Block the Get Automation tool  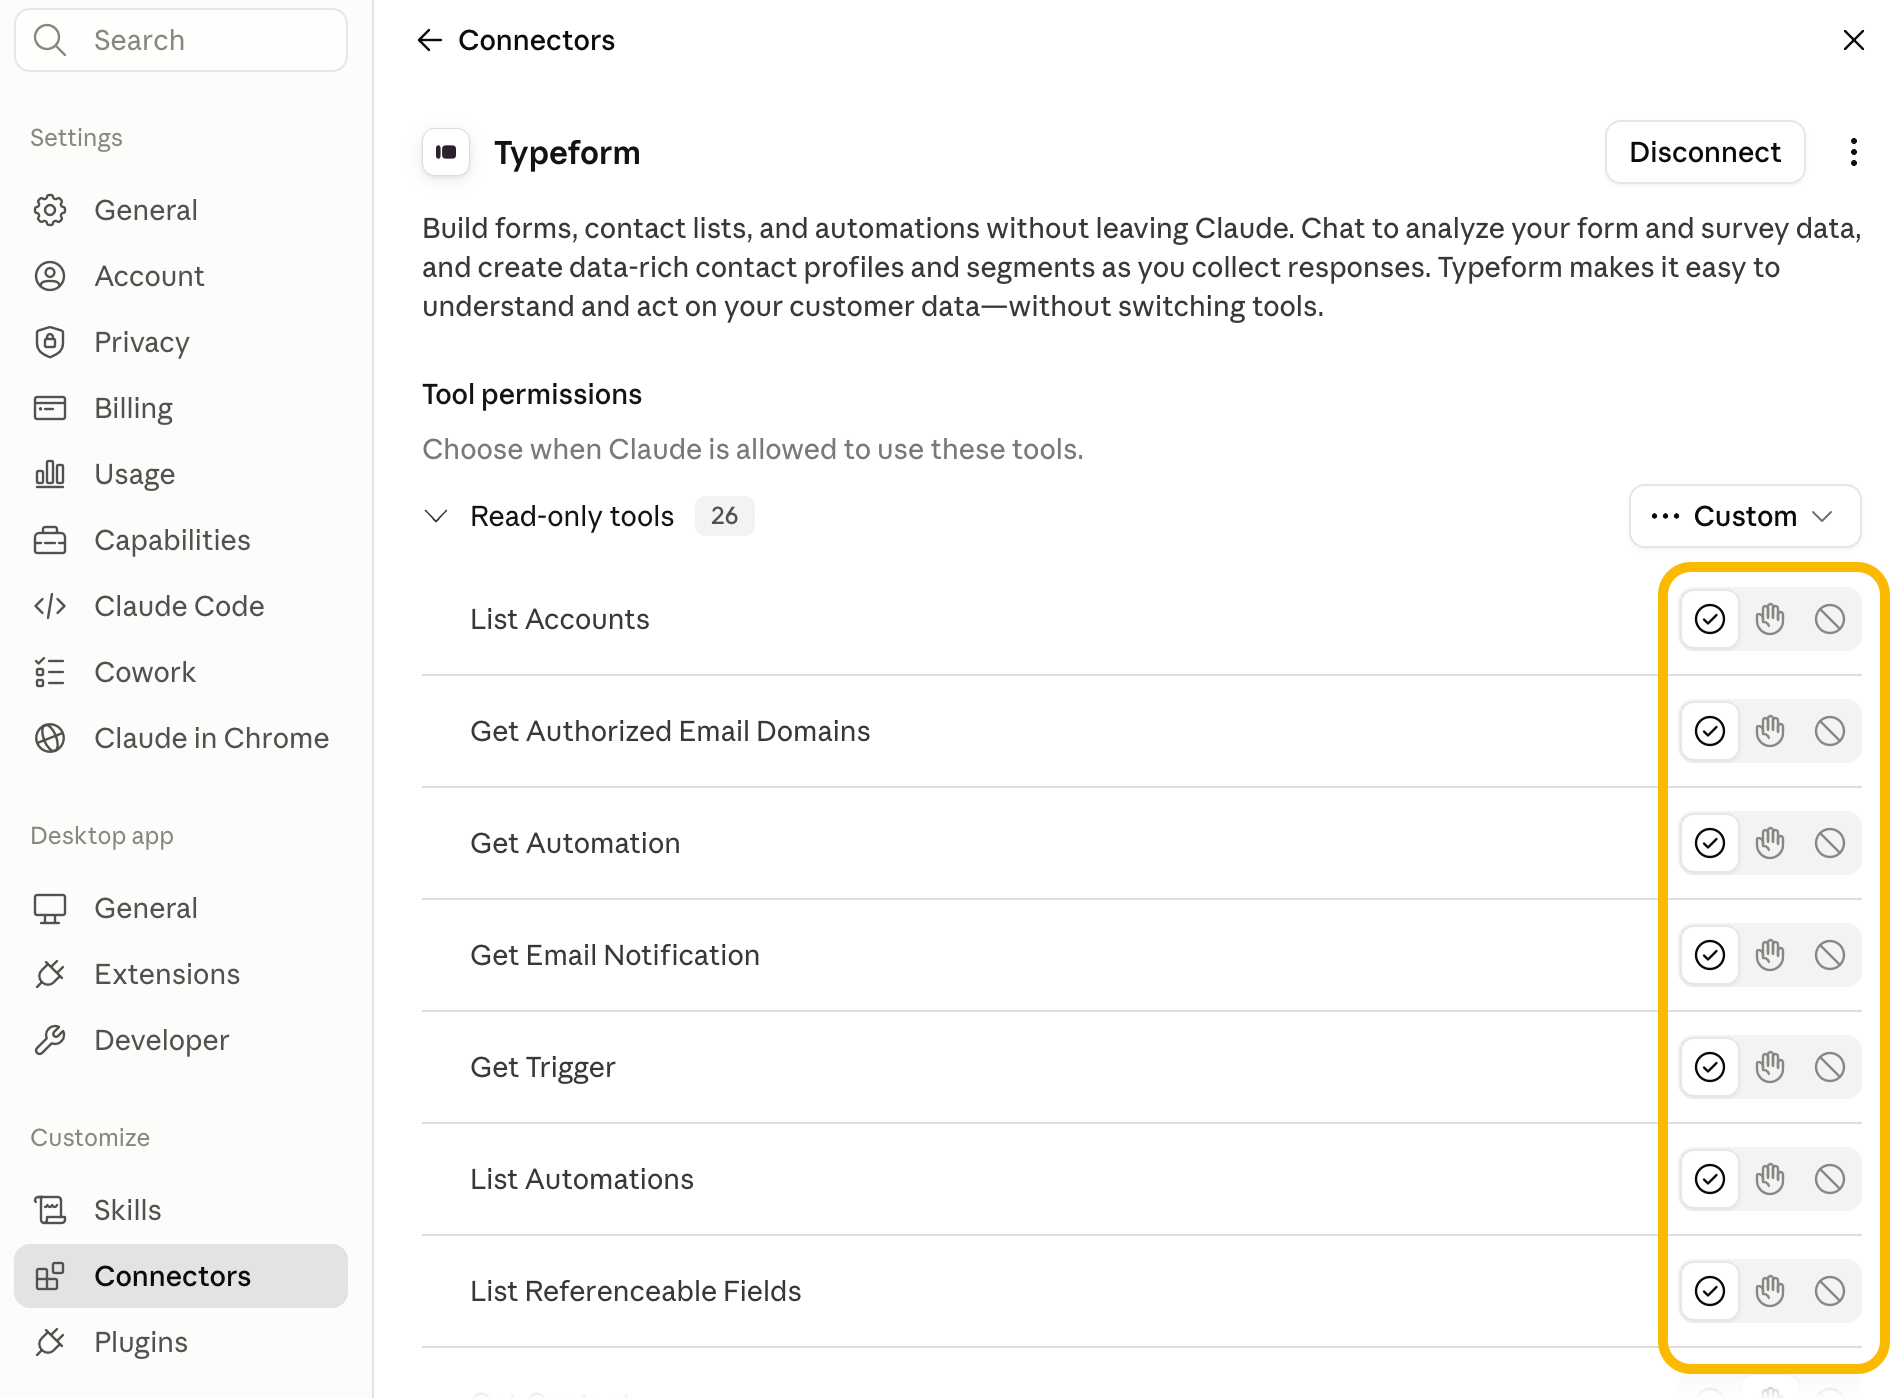click(1830, 843)
